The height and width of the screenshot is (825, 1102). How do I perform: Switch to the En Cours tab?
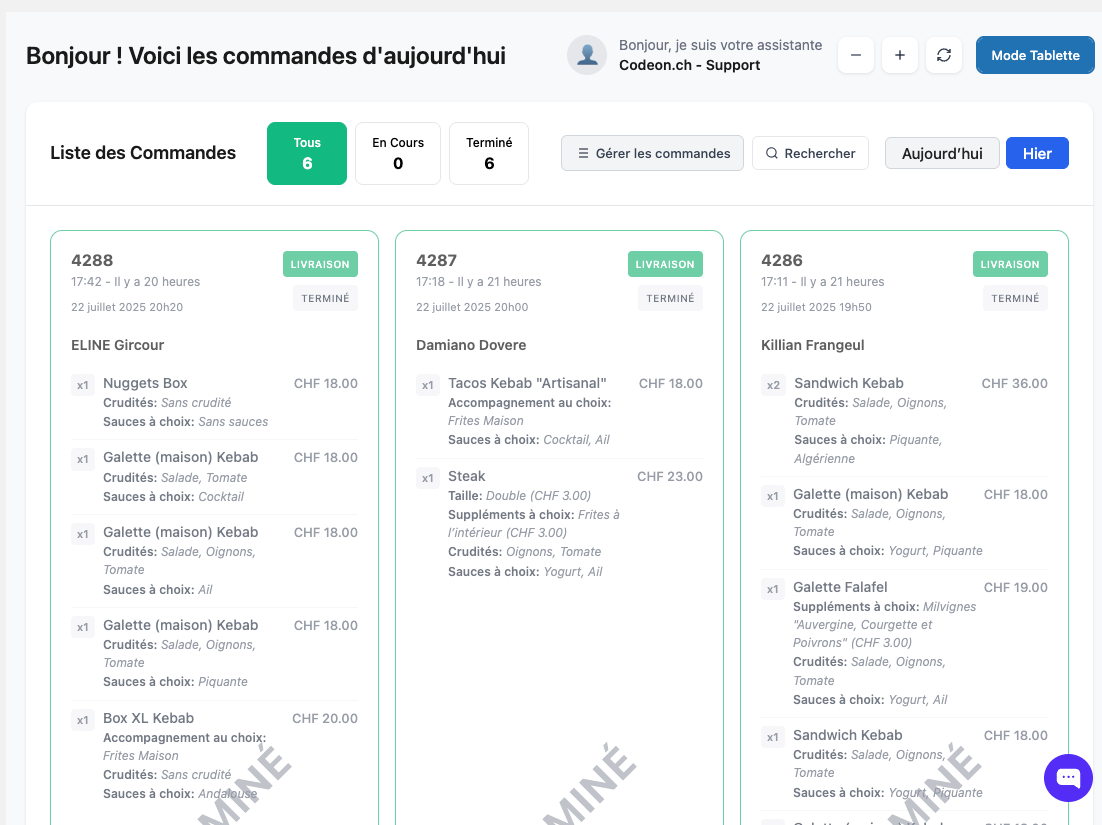[398, 153]
